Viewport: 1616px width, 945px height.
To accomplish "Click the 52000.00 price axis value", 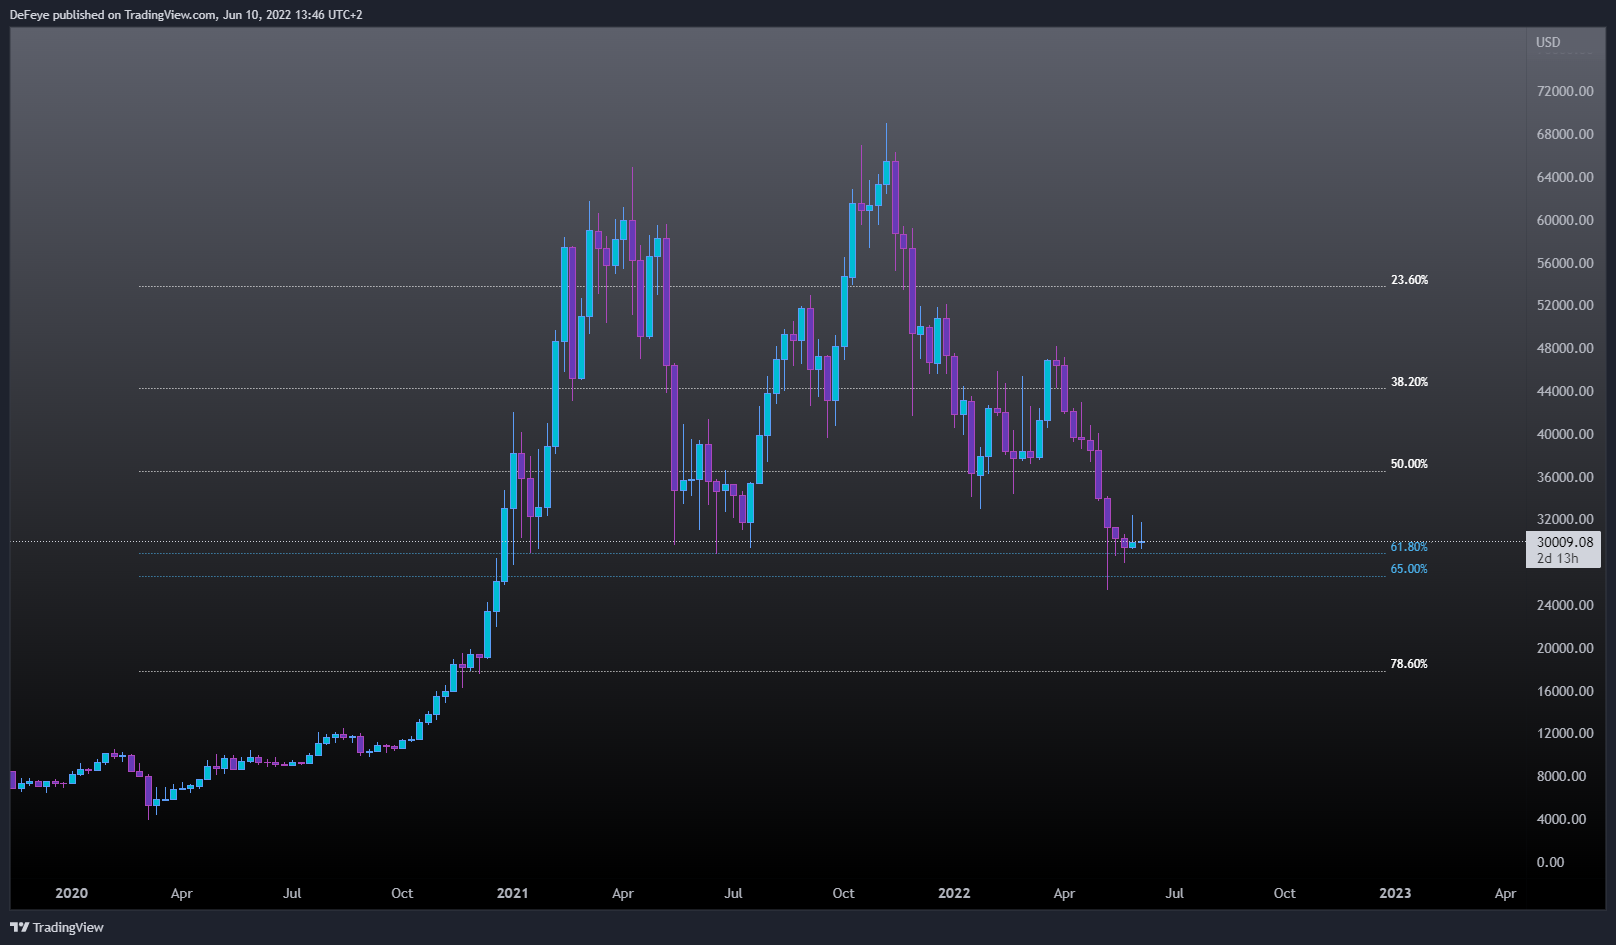I will tap(1565, 305).
